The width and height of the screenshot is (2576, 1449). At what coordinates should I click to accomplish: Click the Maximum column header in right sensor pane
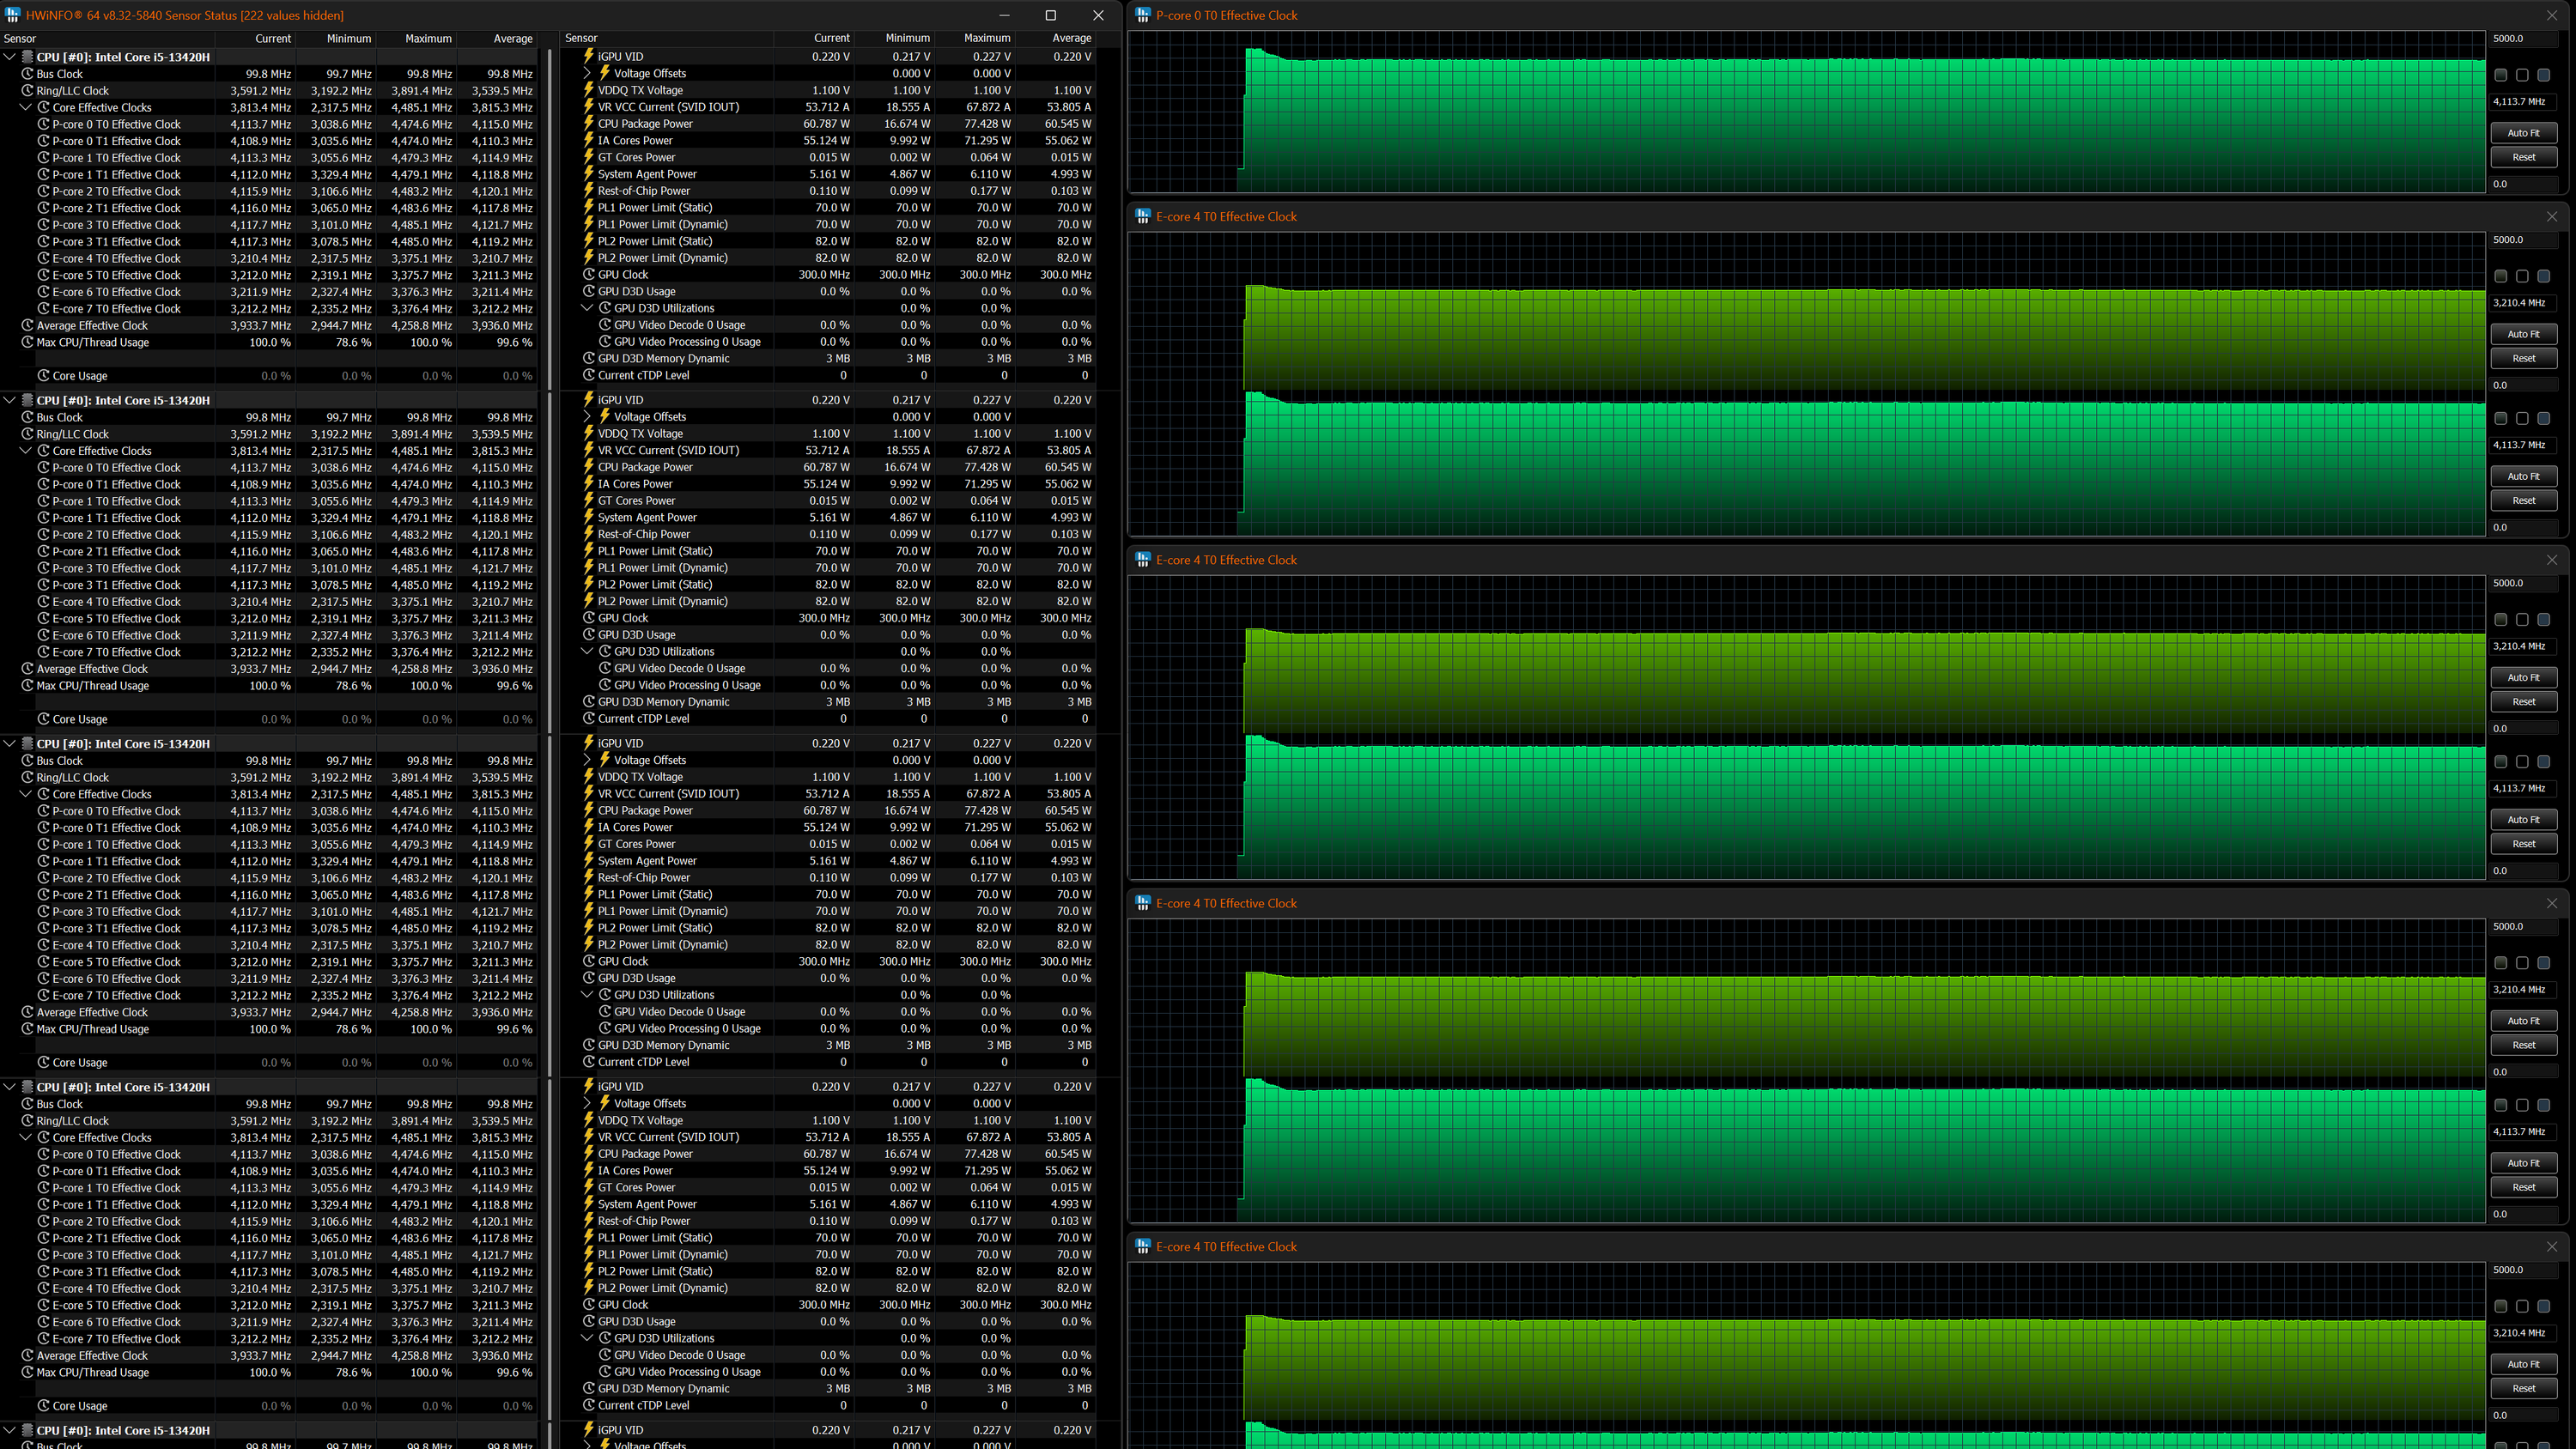coord(975,38)
